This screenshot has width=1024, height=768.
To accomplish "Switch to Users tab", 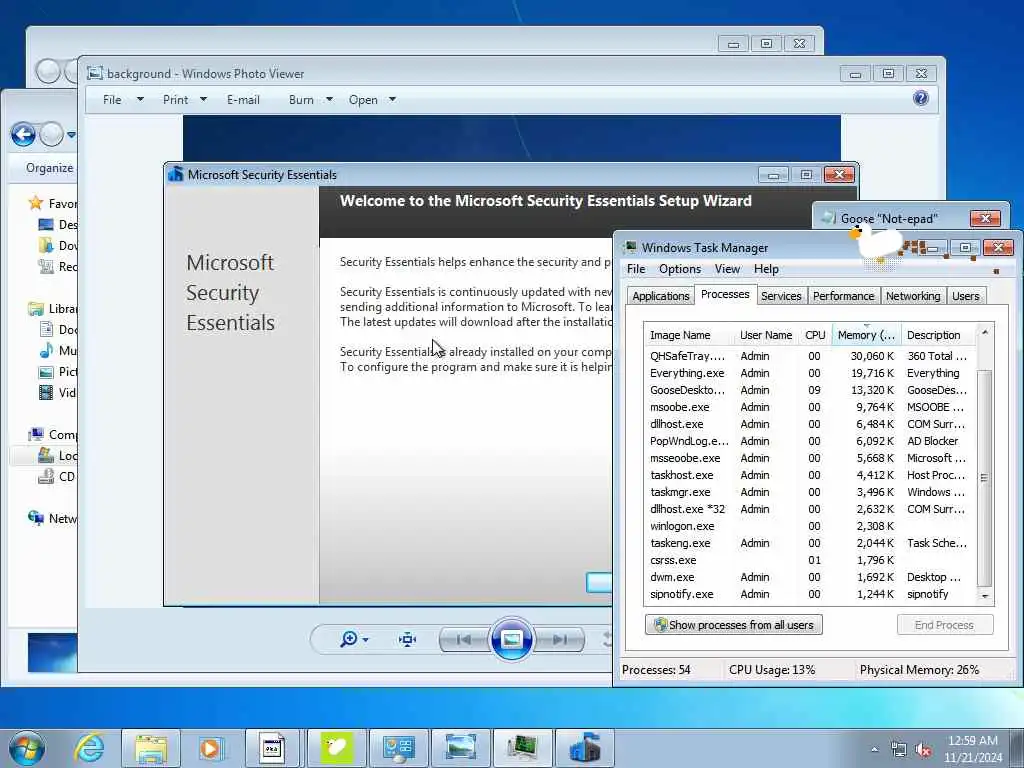I will point(965,296).
